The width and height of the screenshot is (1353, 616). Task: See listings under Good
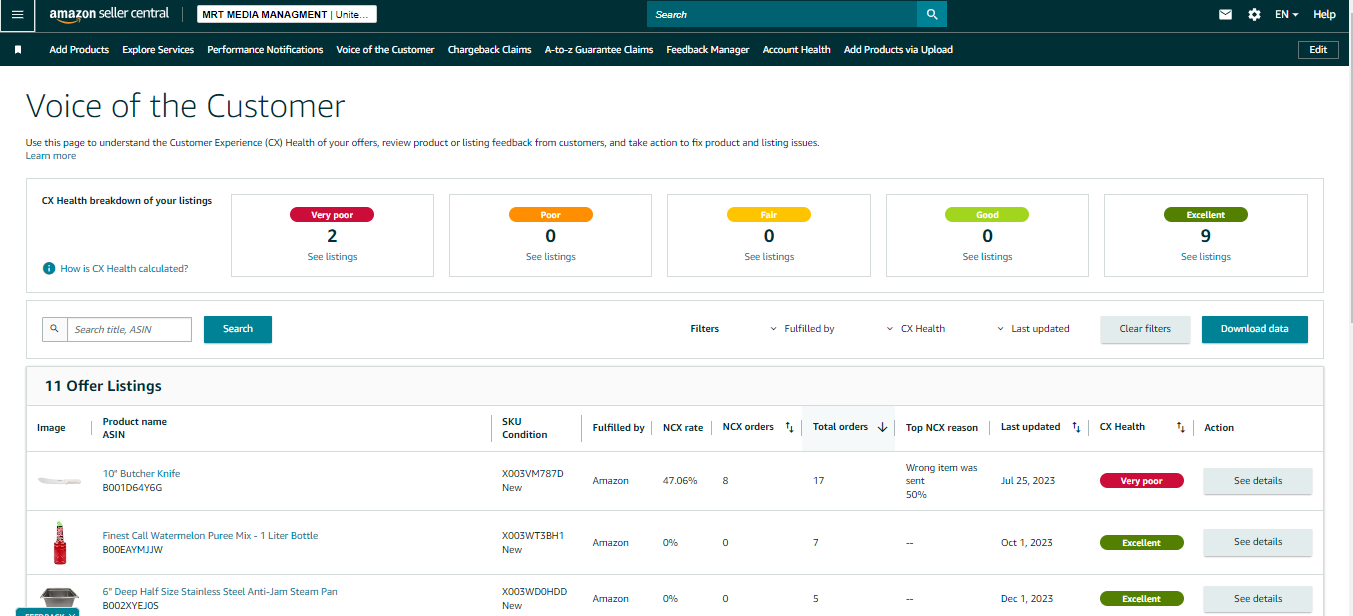click(987, 257)
